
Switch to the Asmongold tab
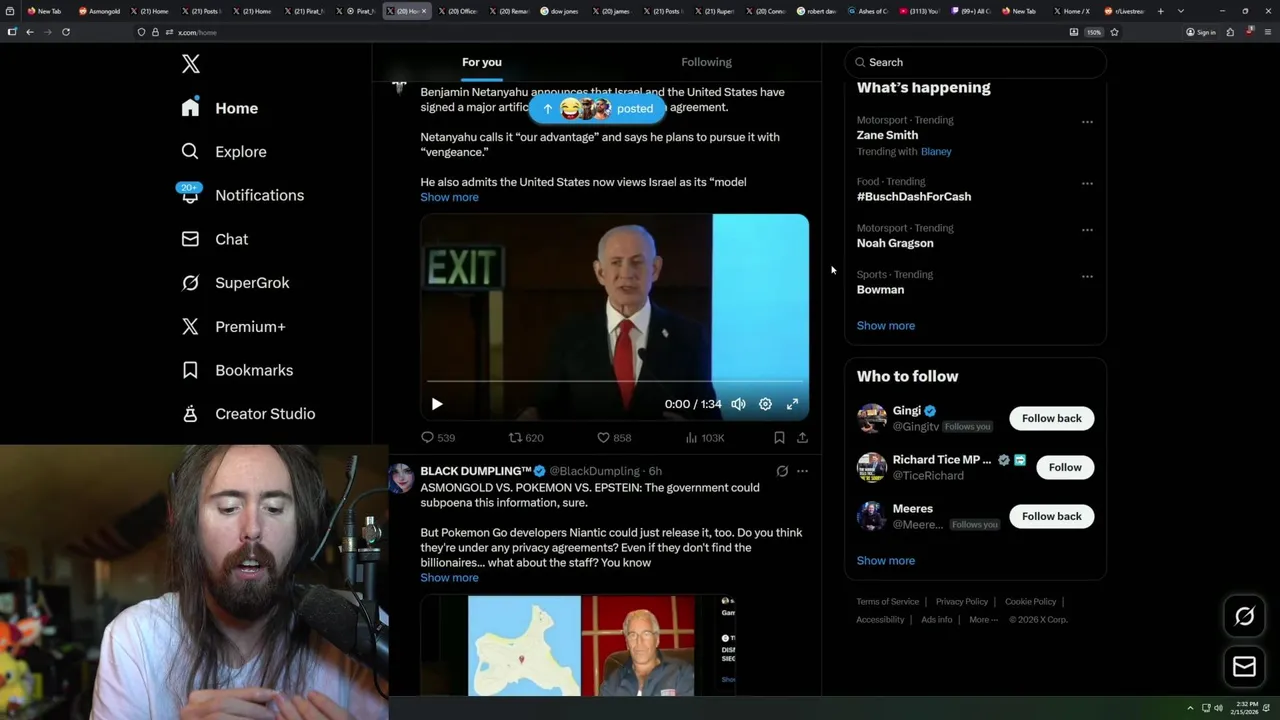(x=100, y=11)
